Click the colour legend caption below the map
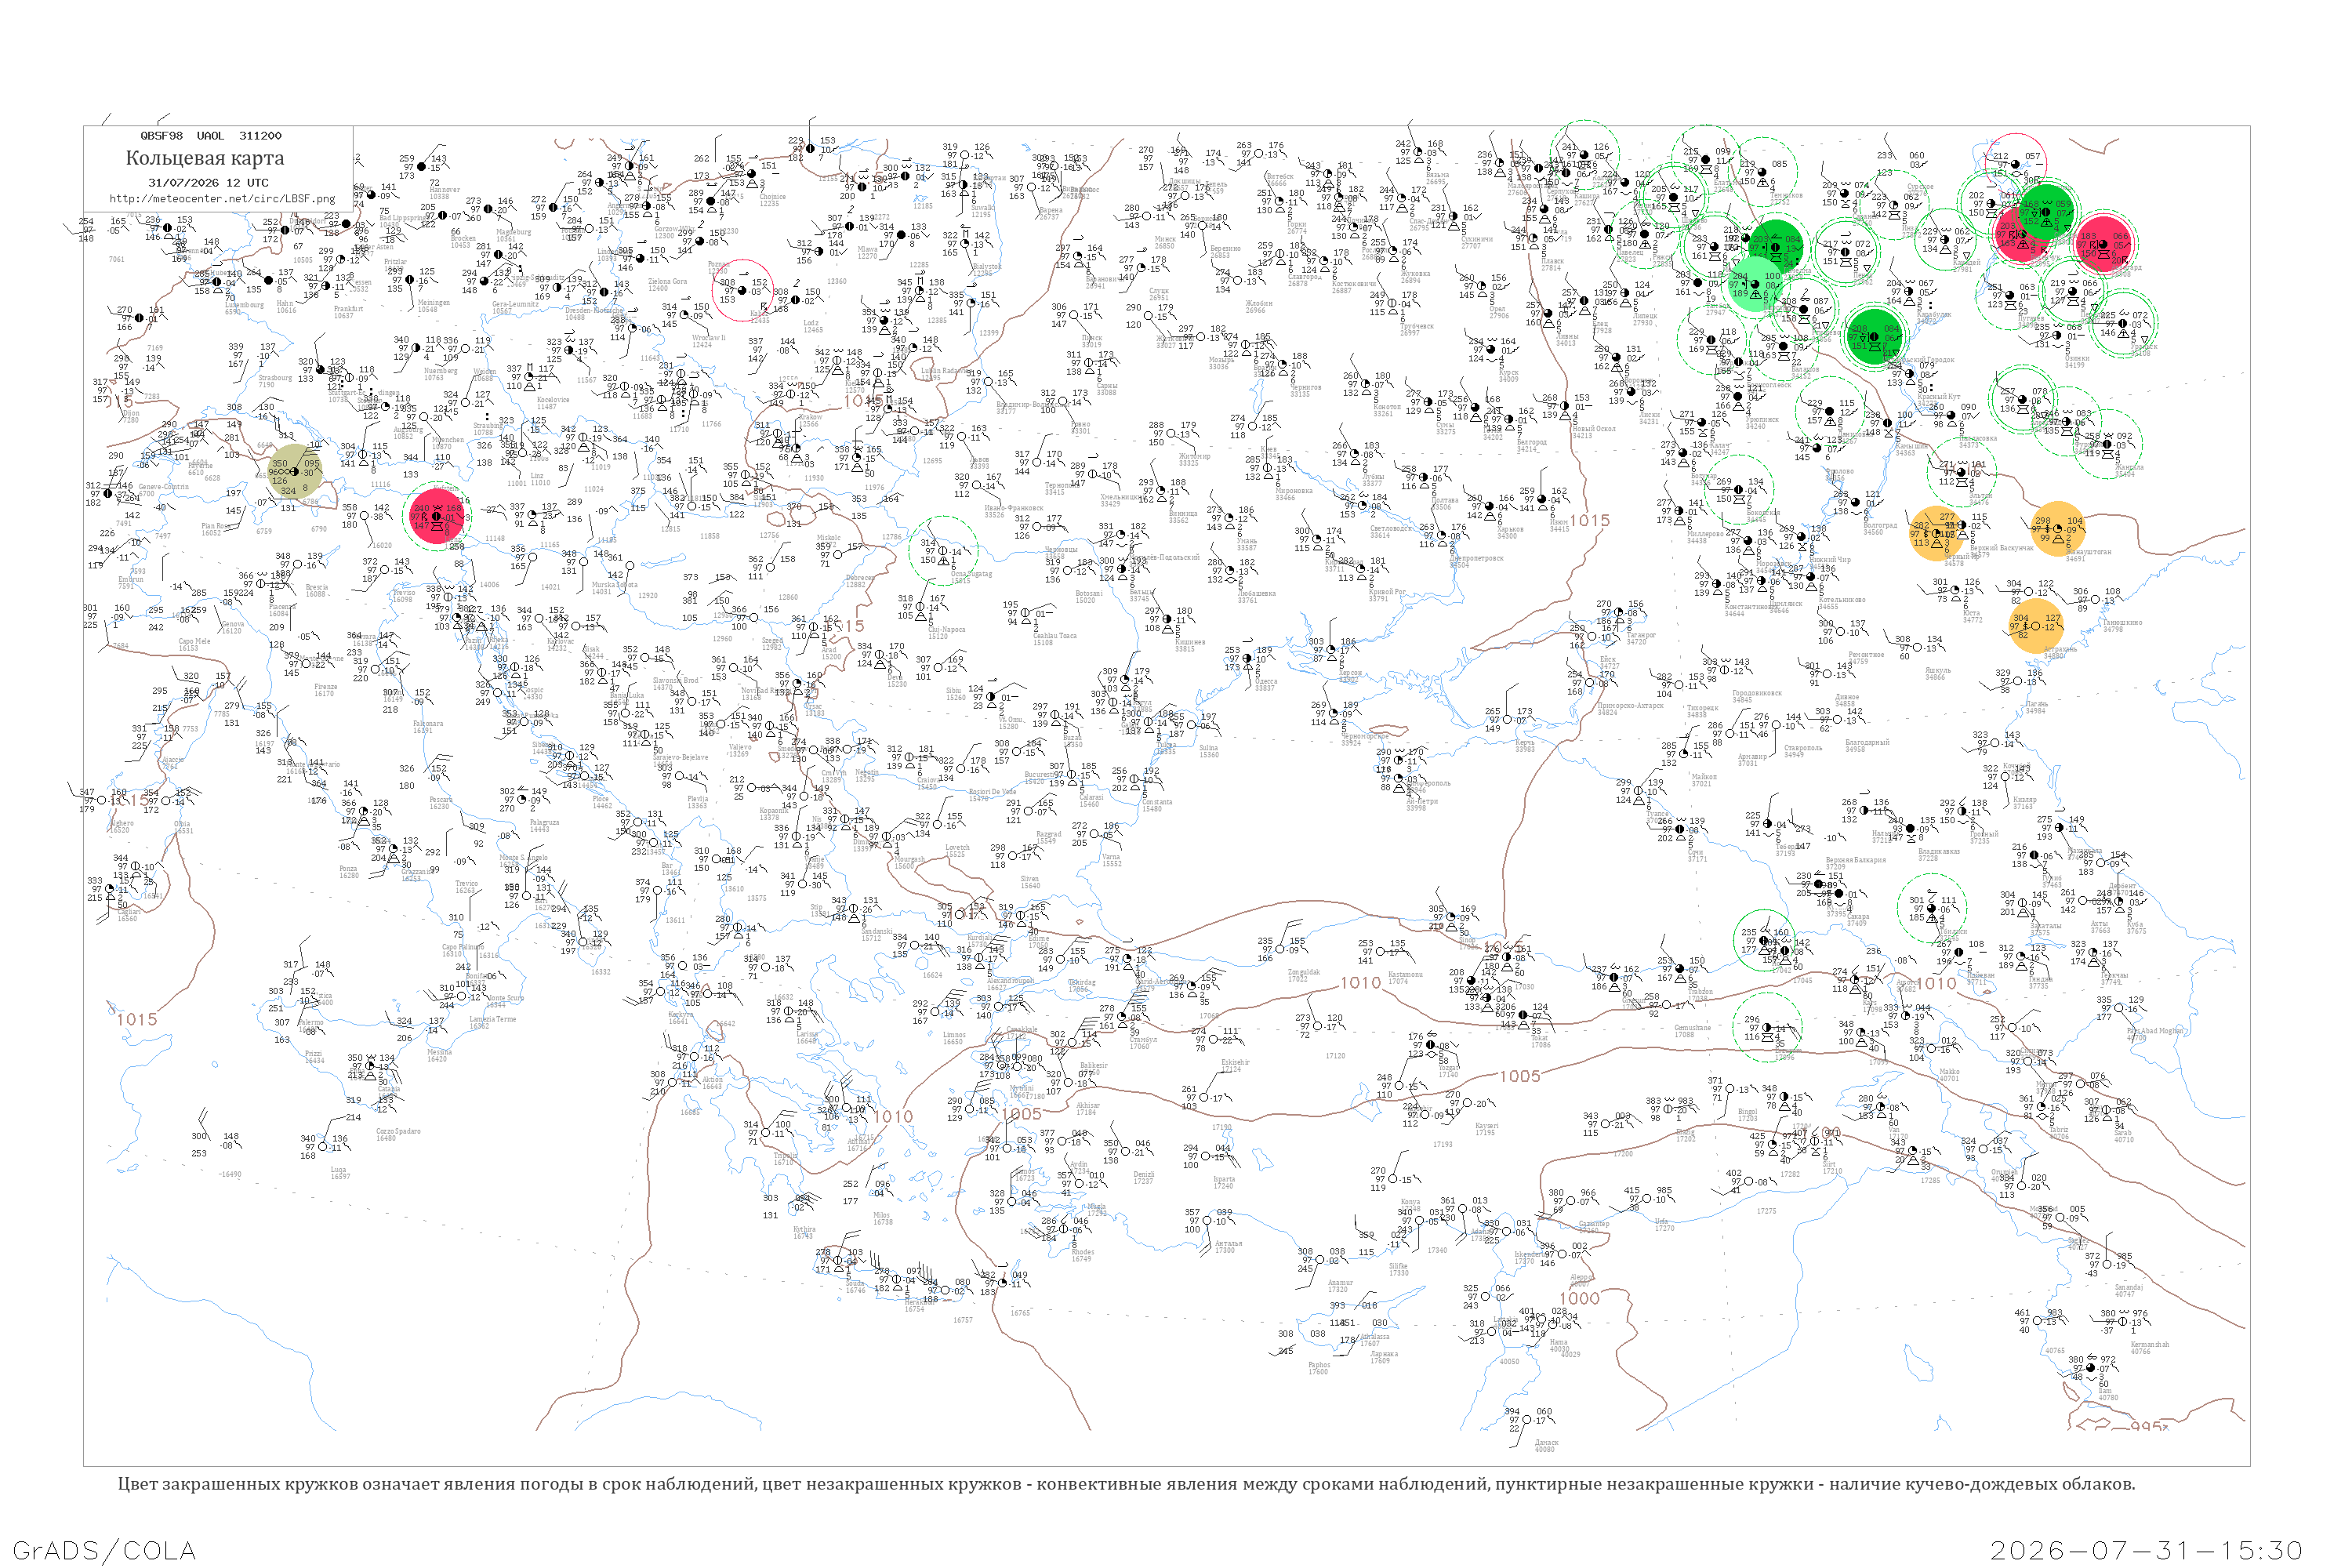Screen dimensions: 2352x1568 tap(1126, 1484)
